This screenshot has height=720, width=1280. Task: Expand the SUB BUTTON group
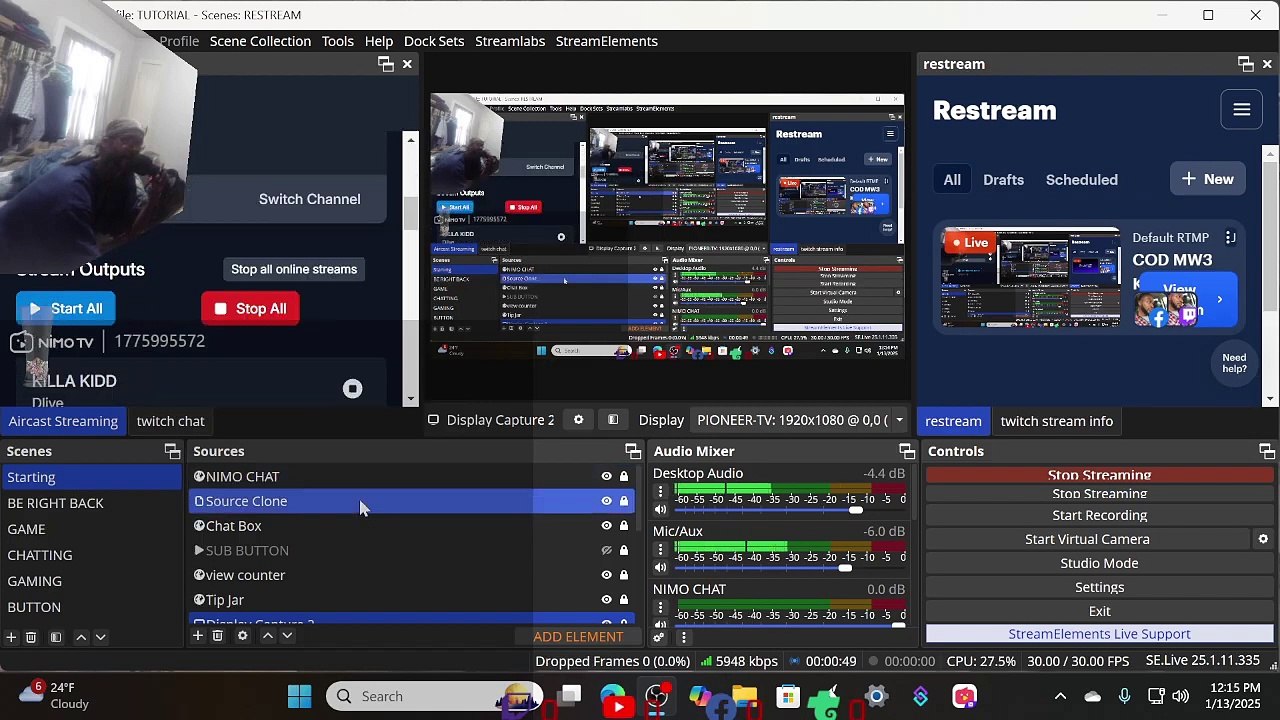tap(199, 550)
